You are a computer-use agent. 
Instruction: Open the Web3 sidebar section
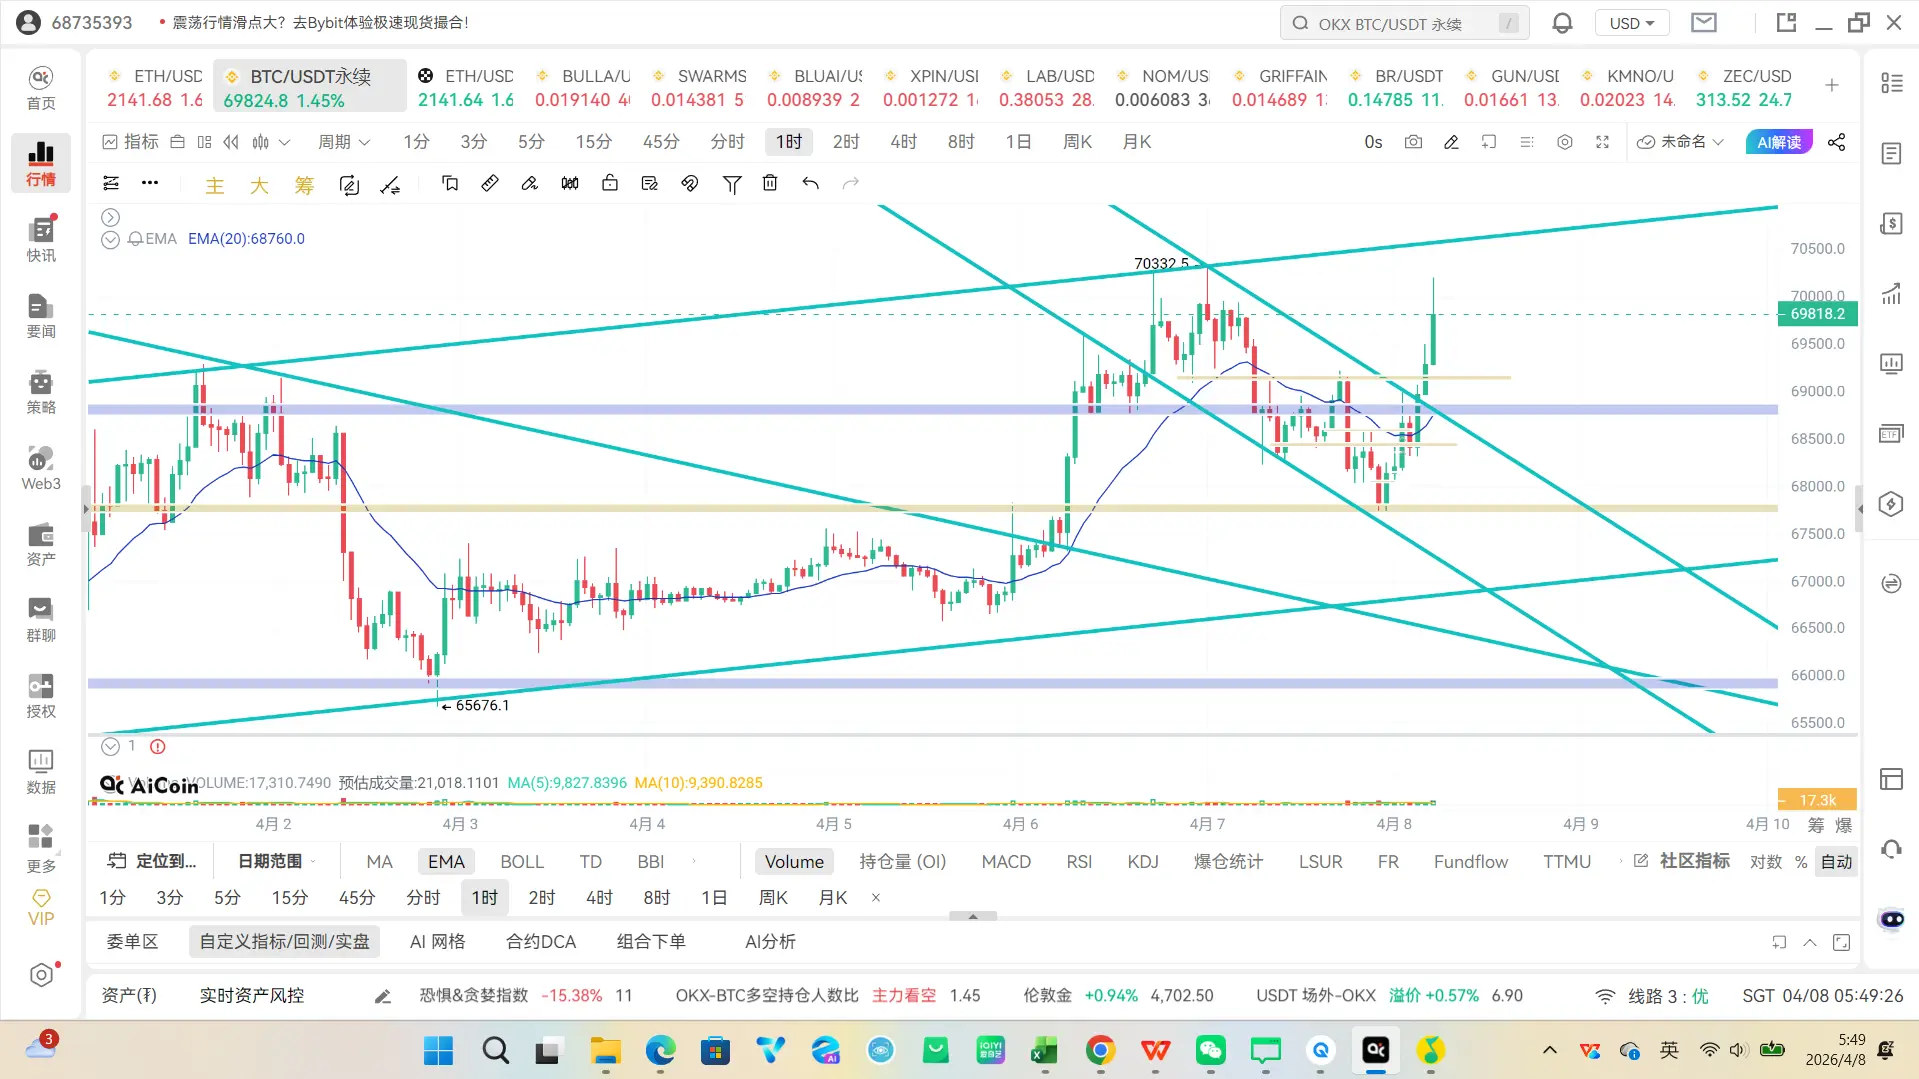coord(41,468)
